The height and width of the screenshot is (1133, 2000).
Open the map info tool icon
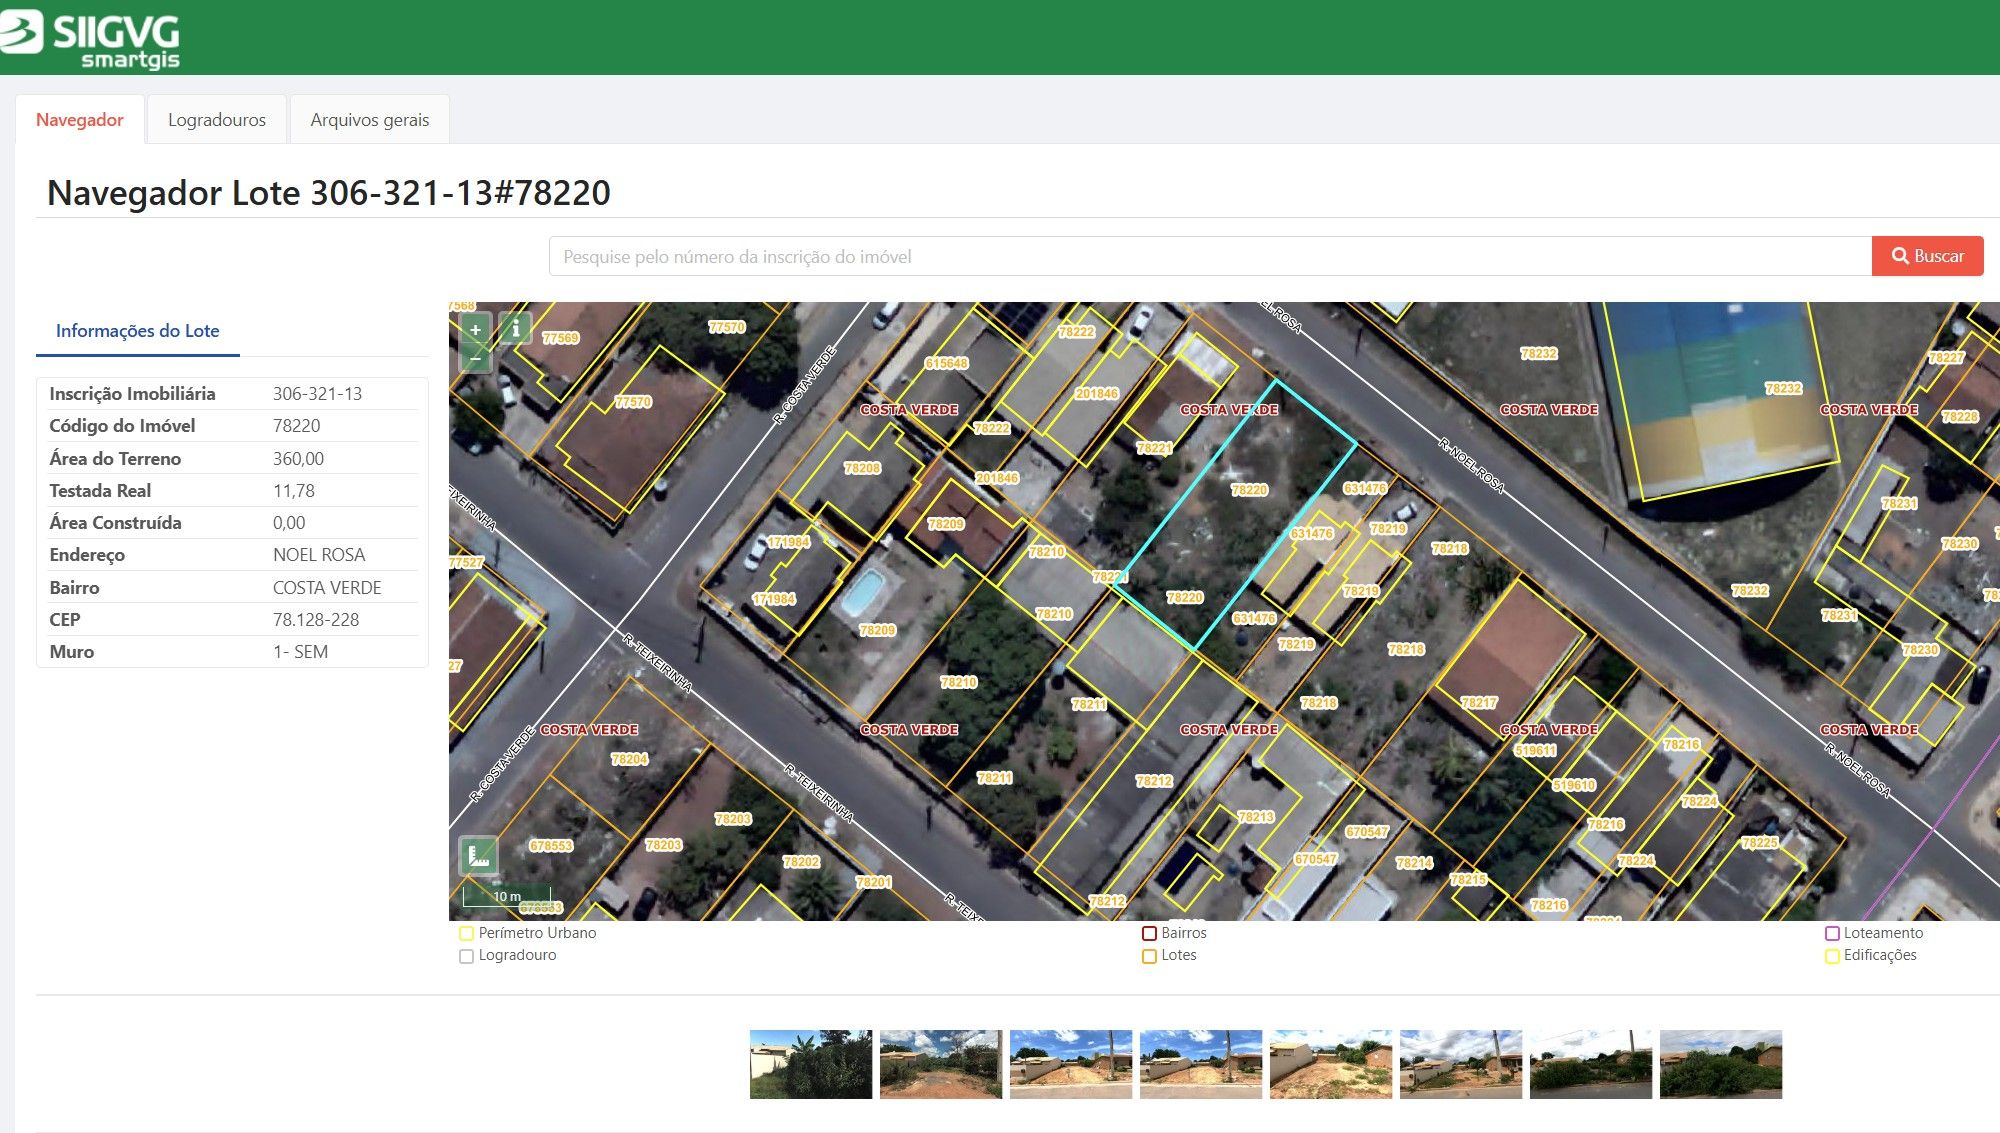coord(515,328)
